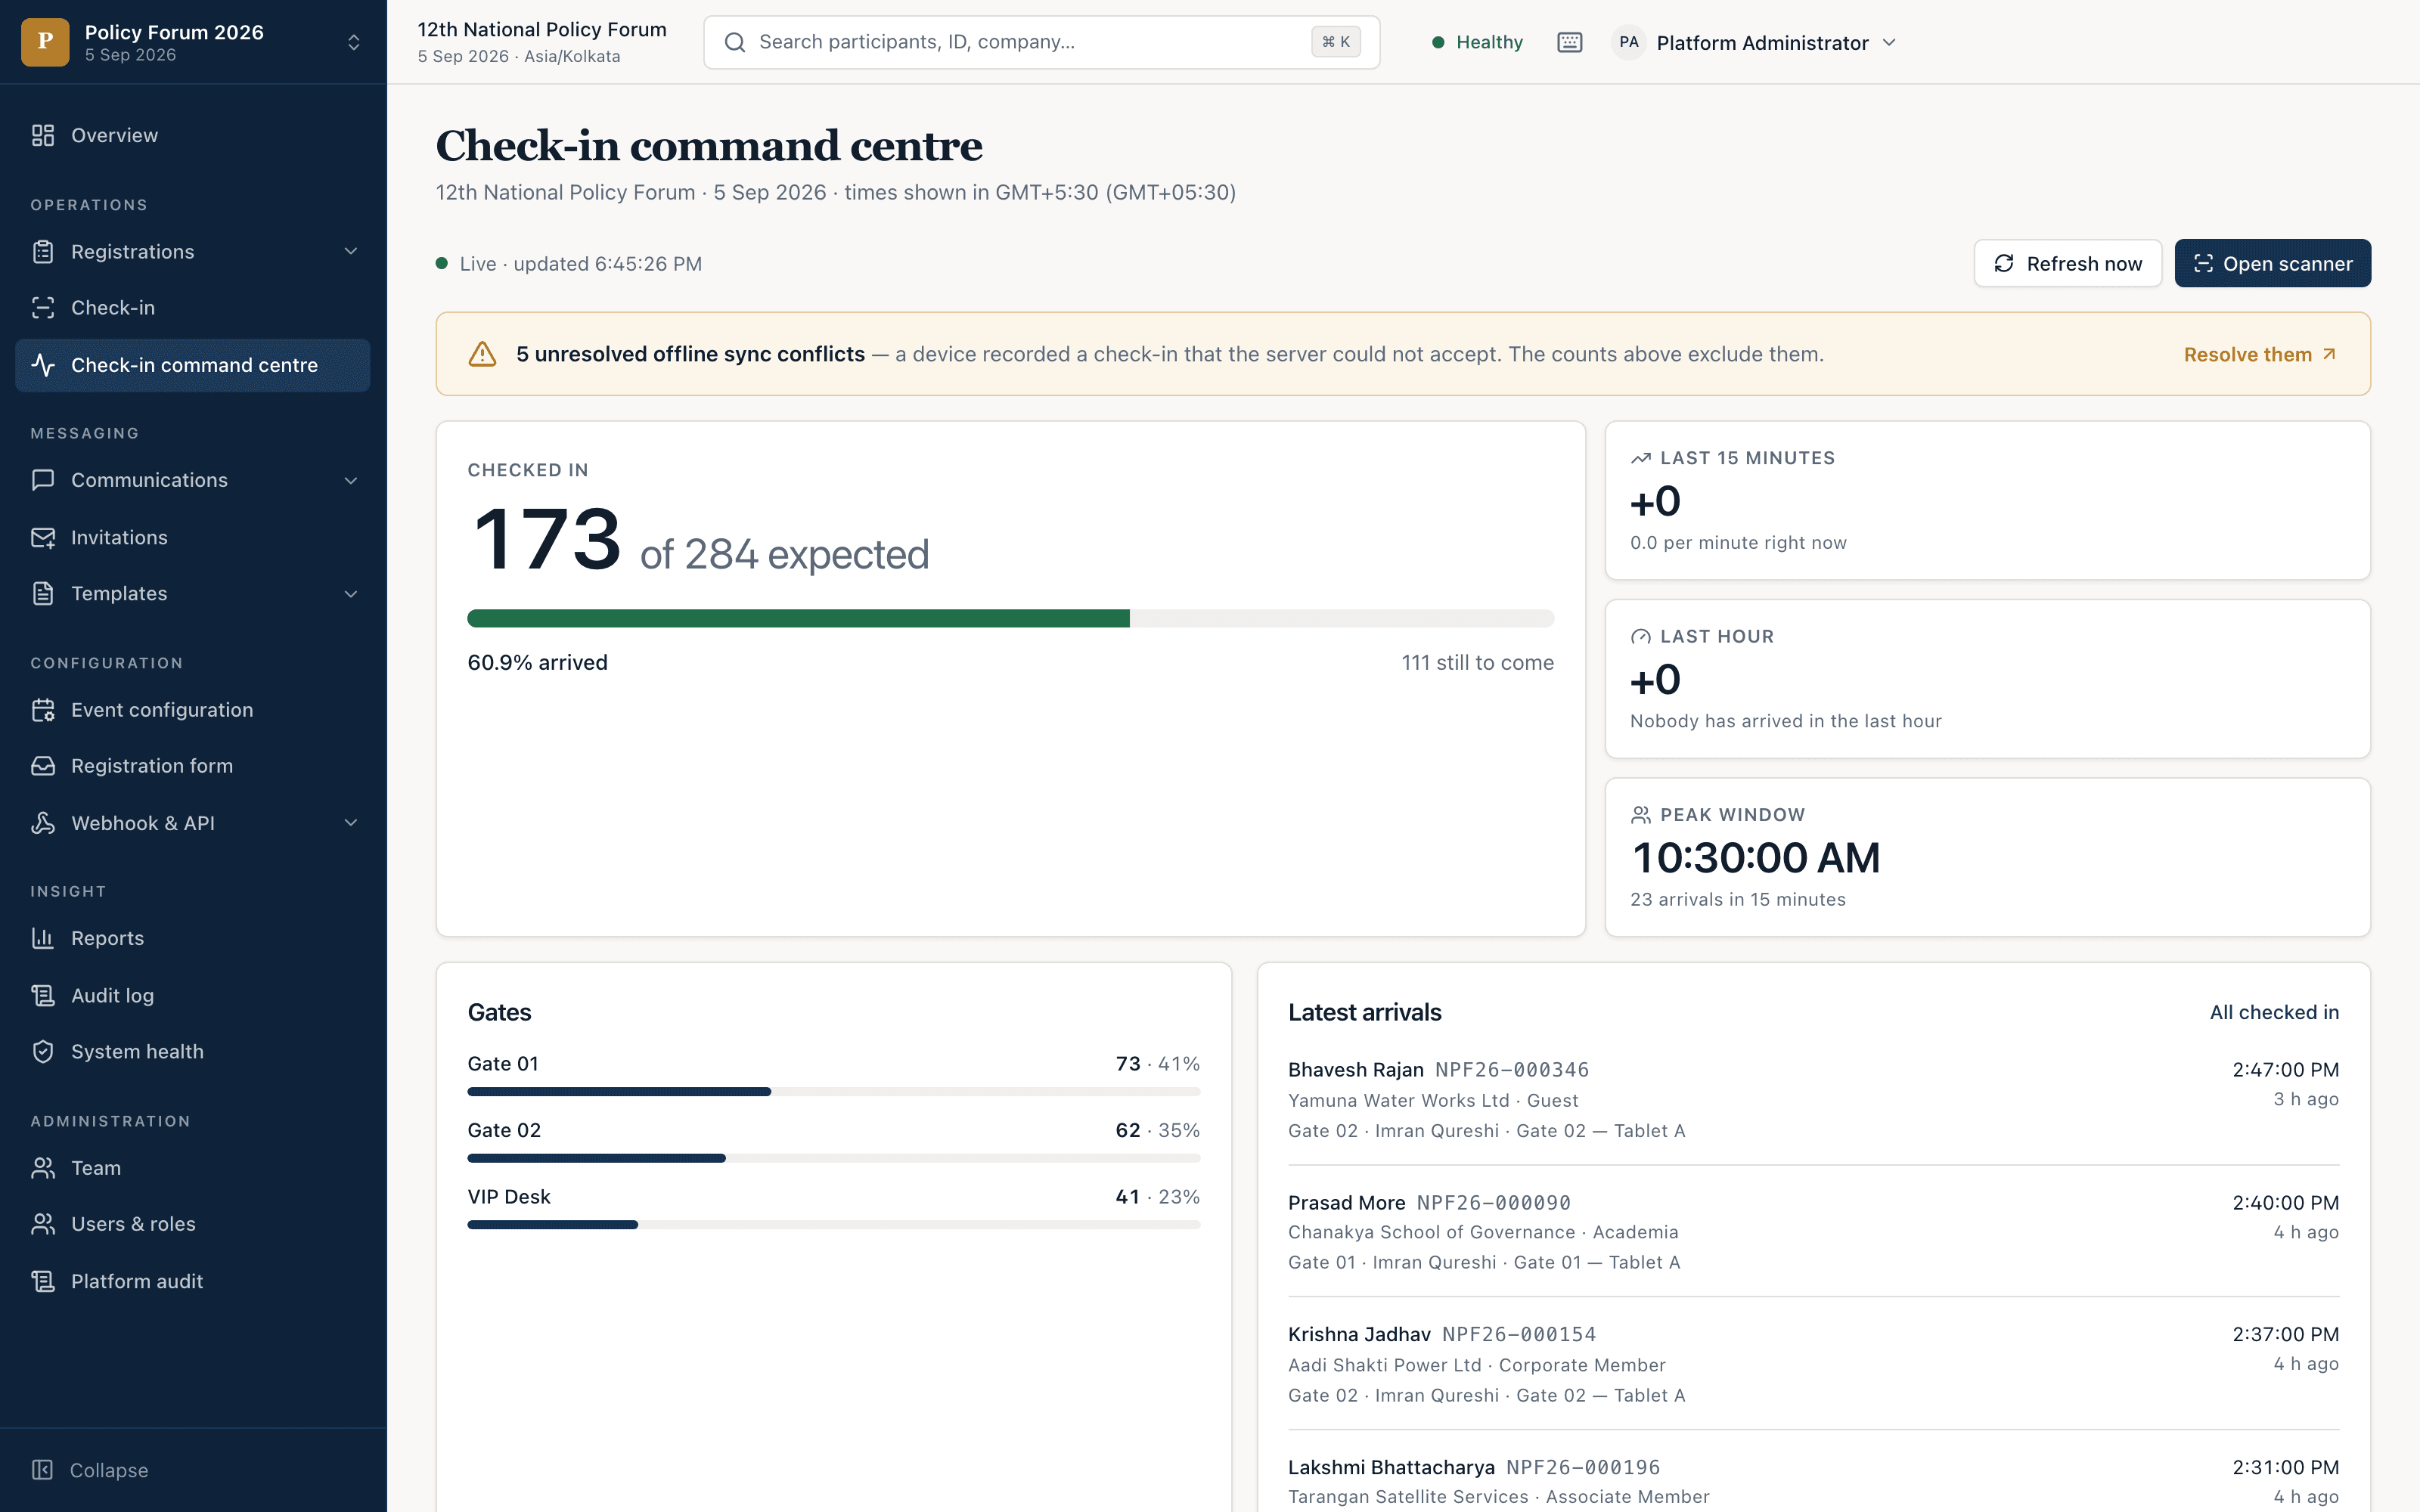Click the All checked in link

tap(2274, 1012)
